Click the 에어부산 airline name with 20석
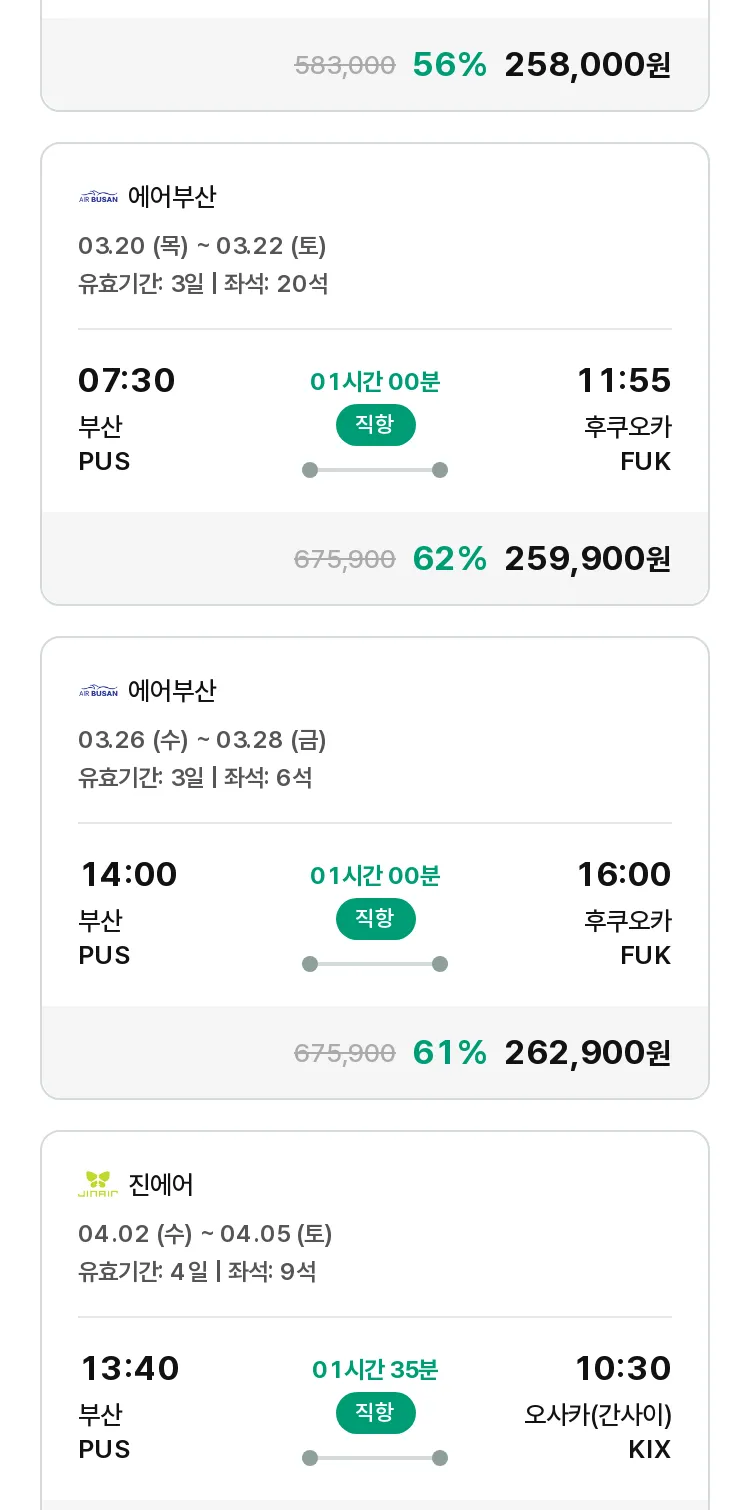Screen dimensions: 750x1510 (x=172, y=197)
